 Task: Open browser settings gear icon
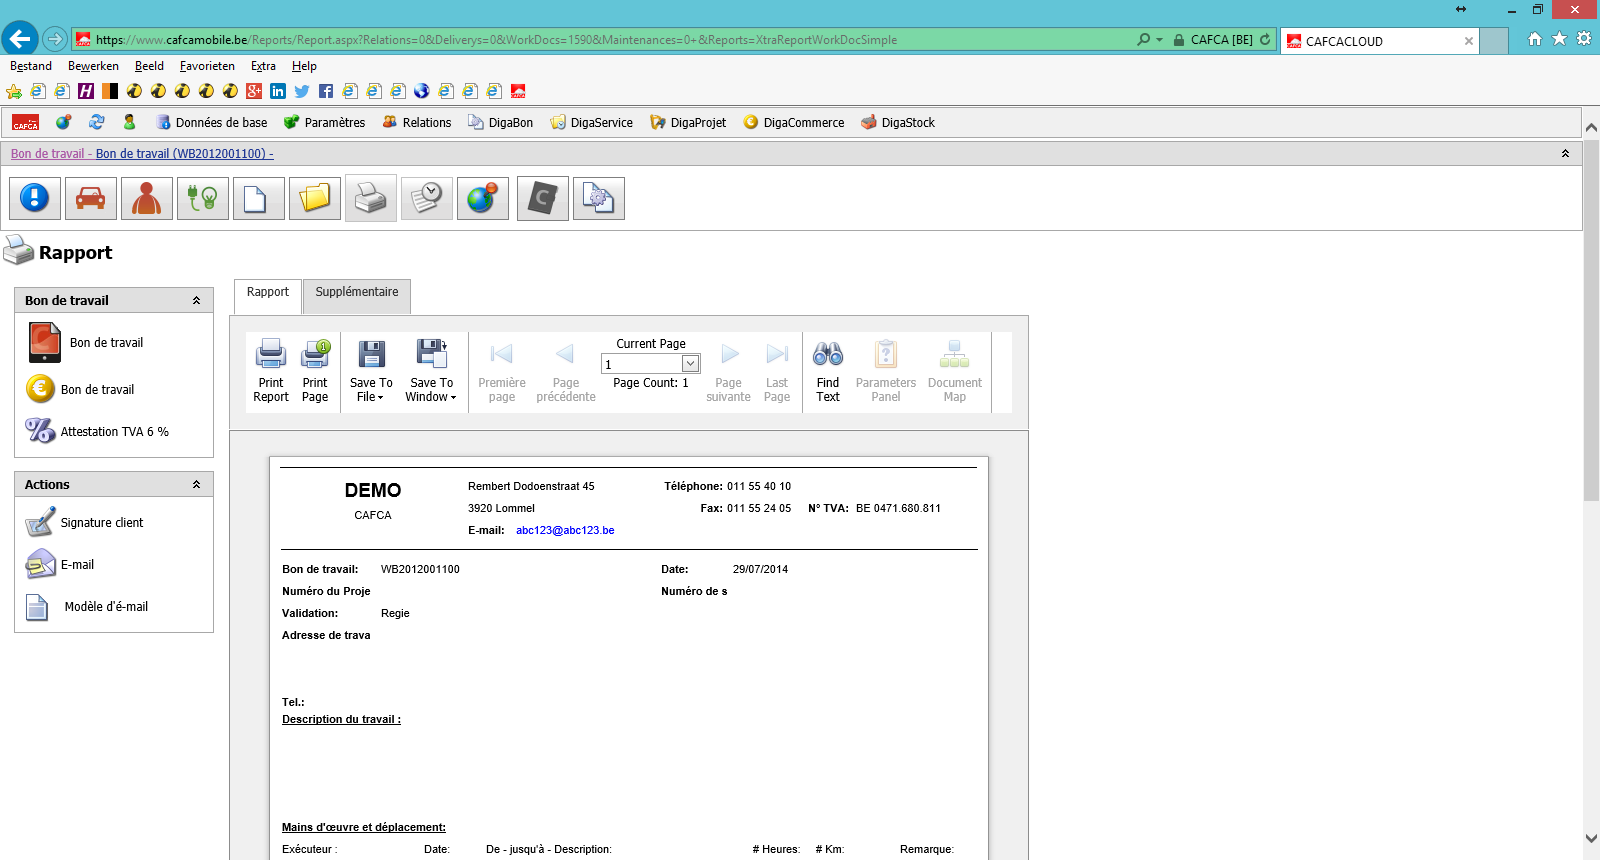(1584, 39)
